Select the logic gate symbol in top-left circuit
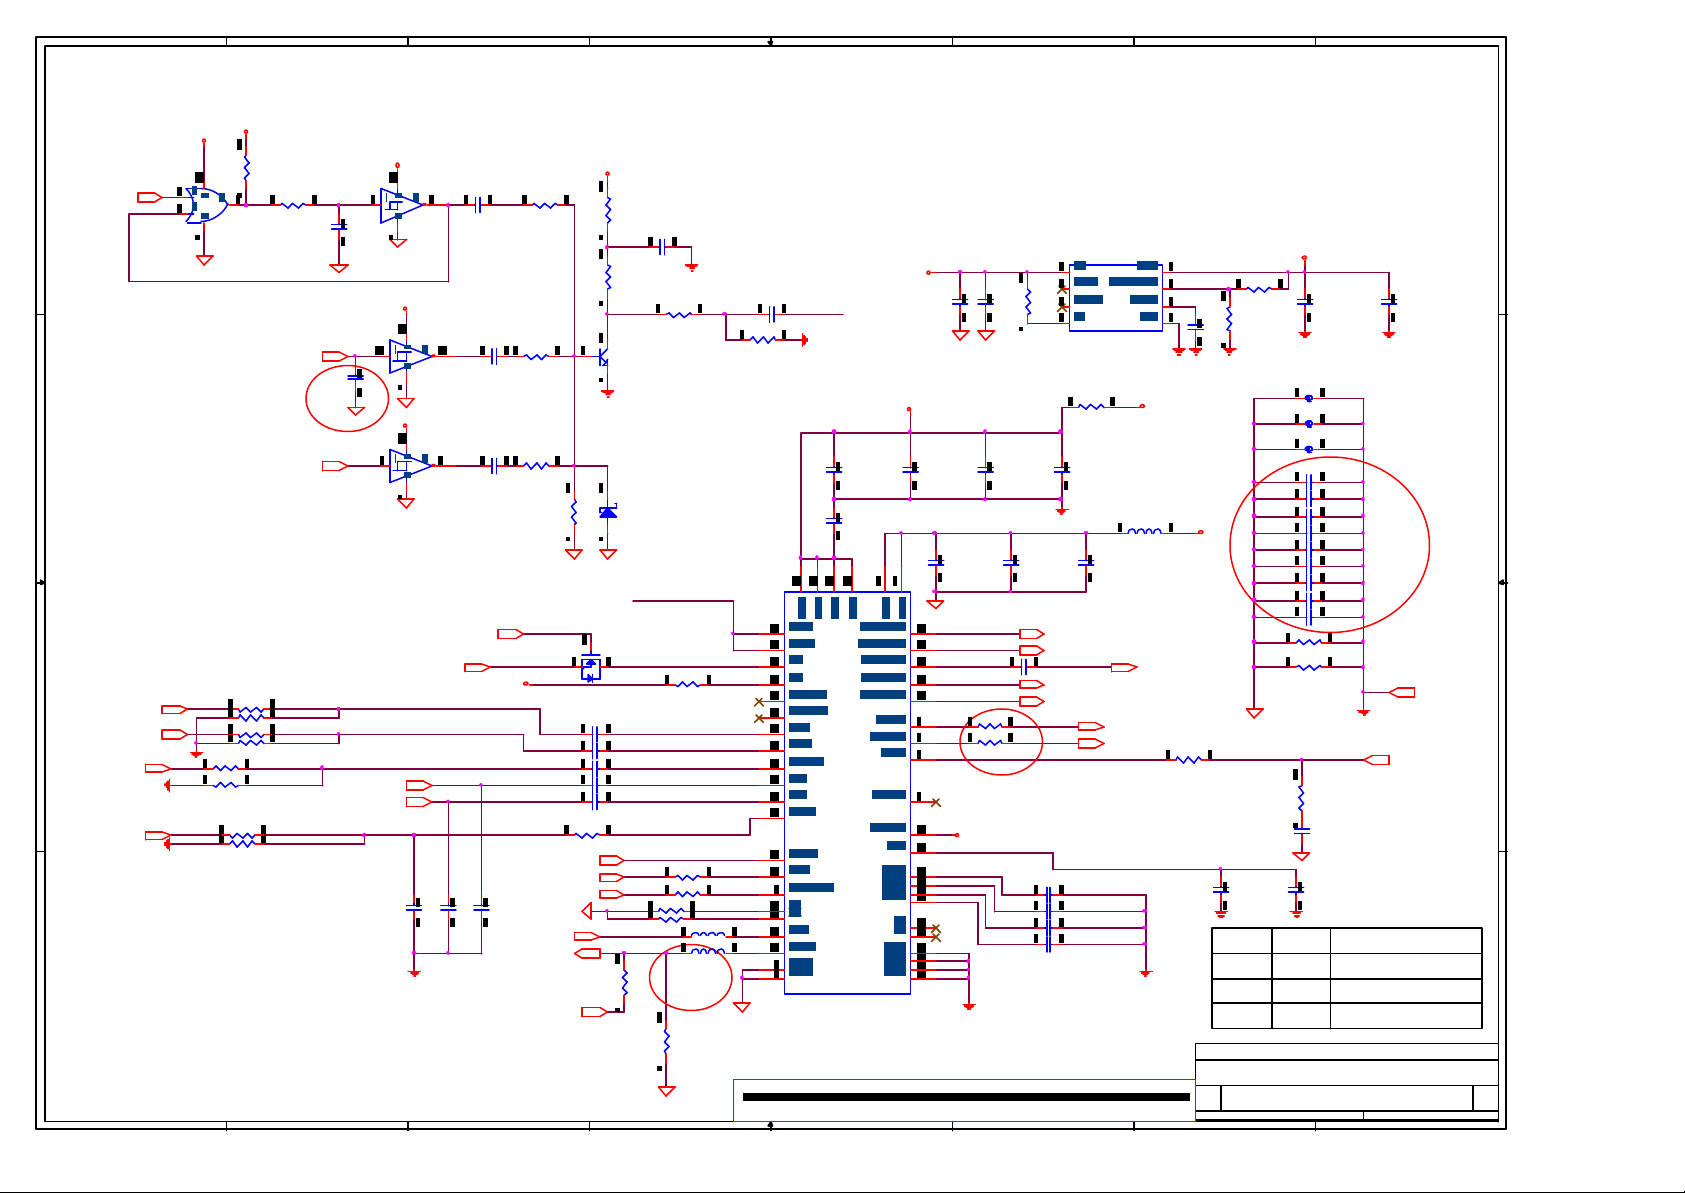 [207, 205]
